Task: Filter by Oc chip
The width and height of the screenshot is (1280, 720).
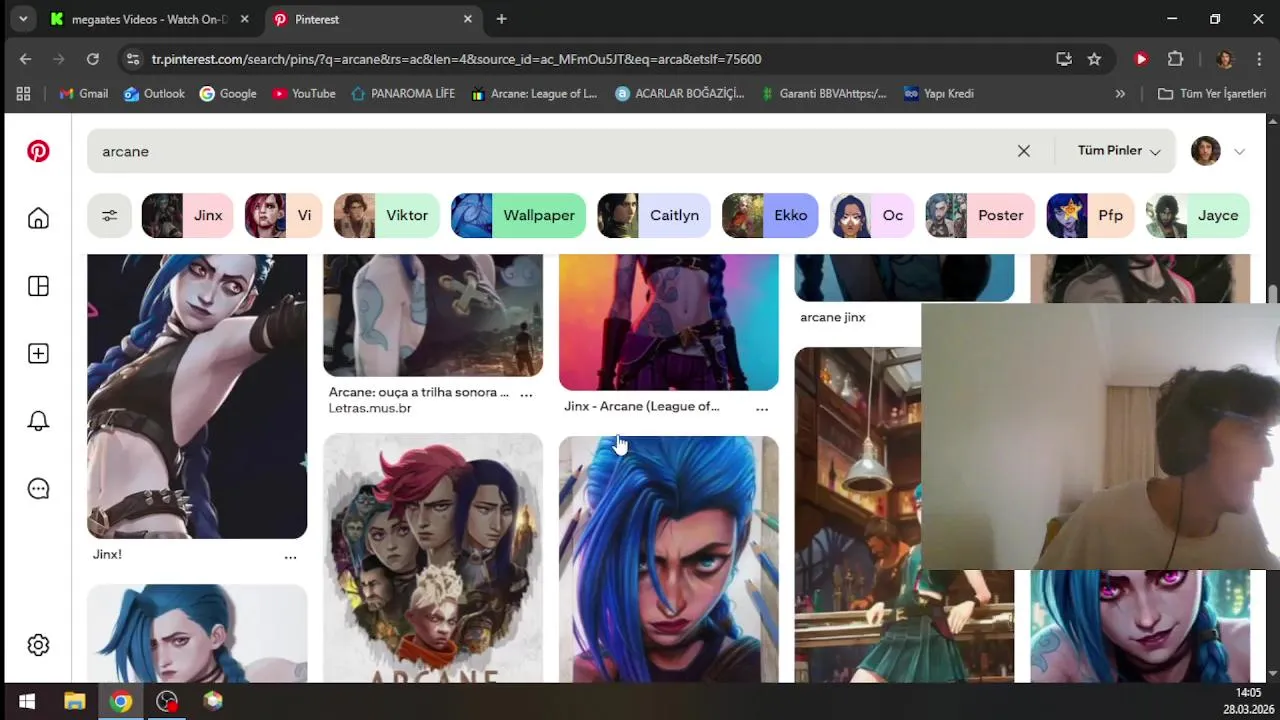Action: [x=872, y=215]
